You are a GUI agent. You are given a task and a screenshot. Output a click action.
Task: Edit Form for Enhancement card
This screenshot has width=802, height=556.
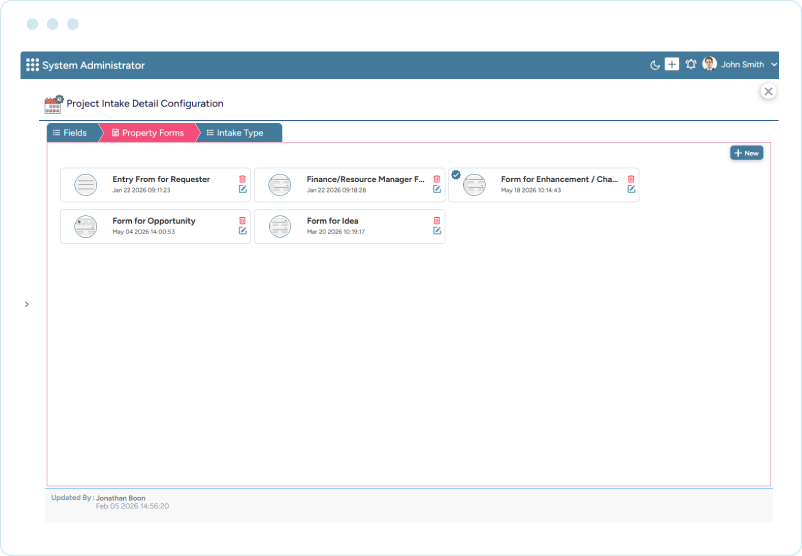631,189
